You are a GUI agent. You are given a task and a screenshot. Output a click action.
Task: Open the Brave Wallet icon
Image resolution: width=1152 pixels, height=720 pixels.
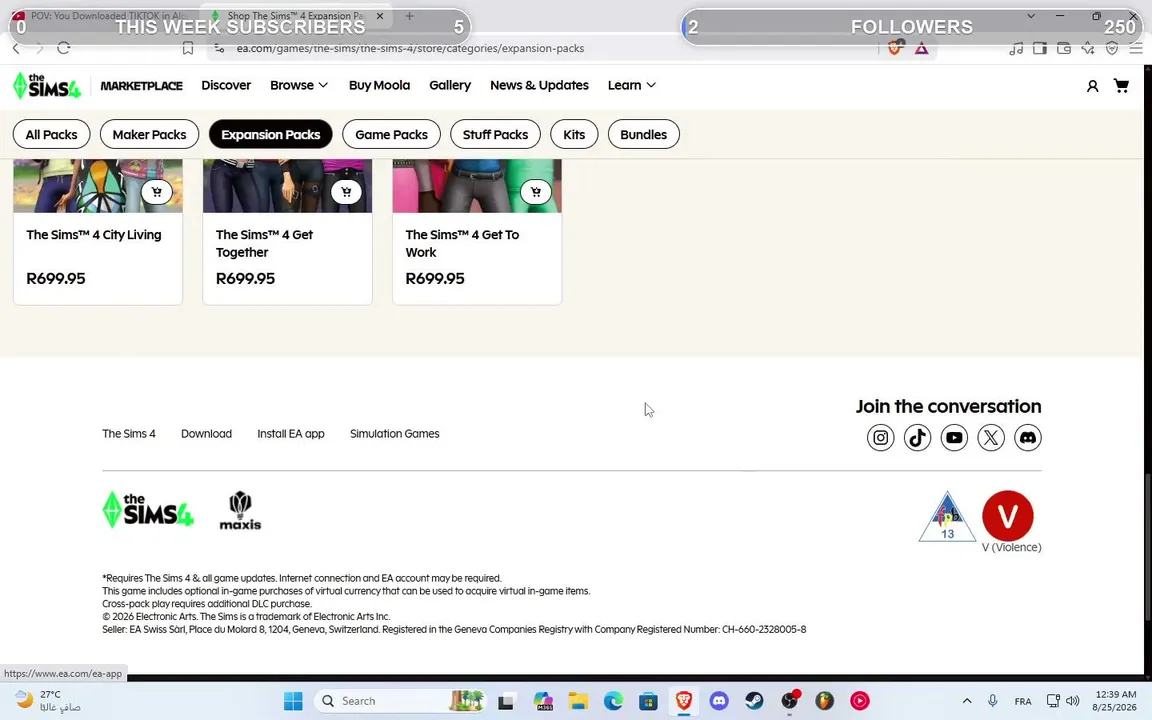click(x=1064, y=48)
